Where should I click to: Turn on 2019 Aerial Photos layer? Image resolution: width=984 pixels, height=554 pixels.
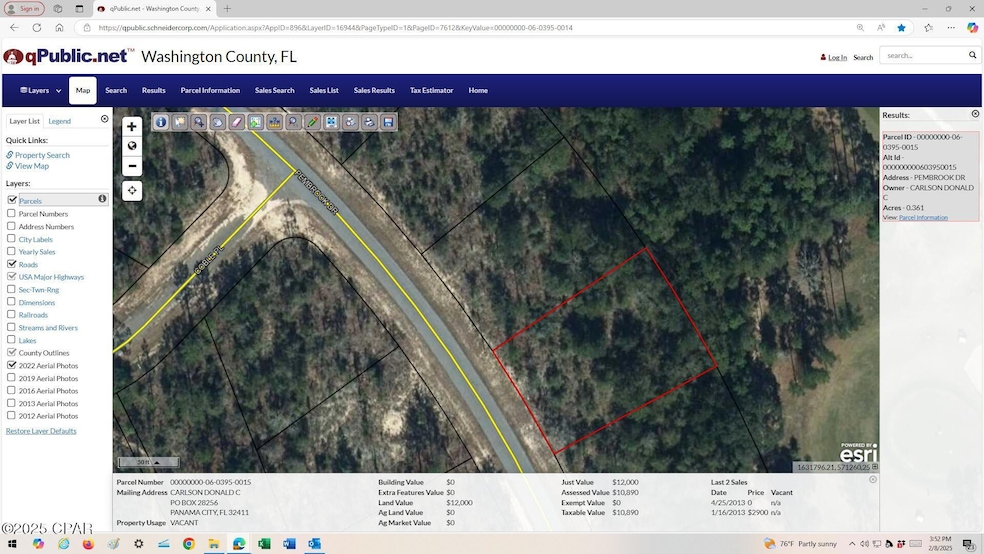point(11,378)
